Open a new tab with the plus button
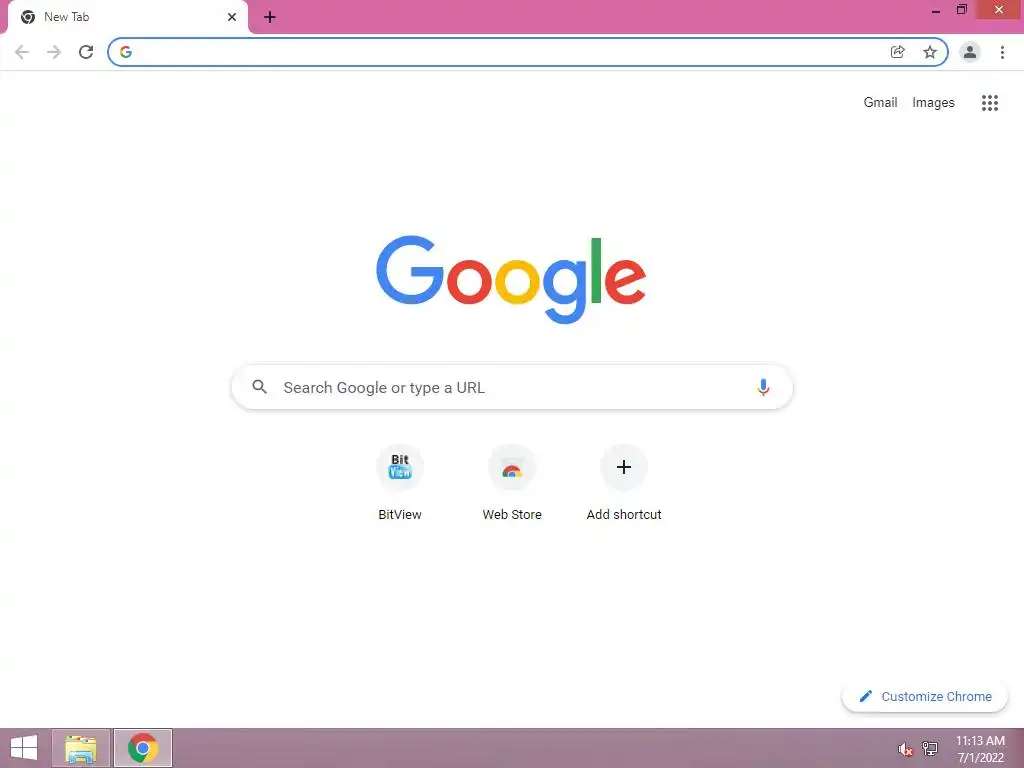This screenshot has width=1024, height=768. click(x=270, y=17)
